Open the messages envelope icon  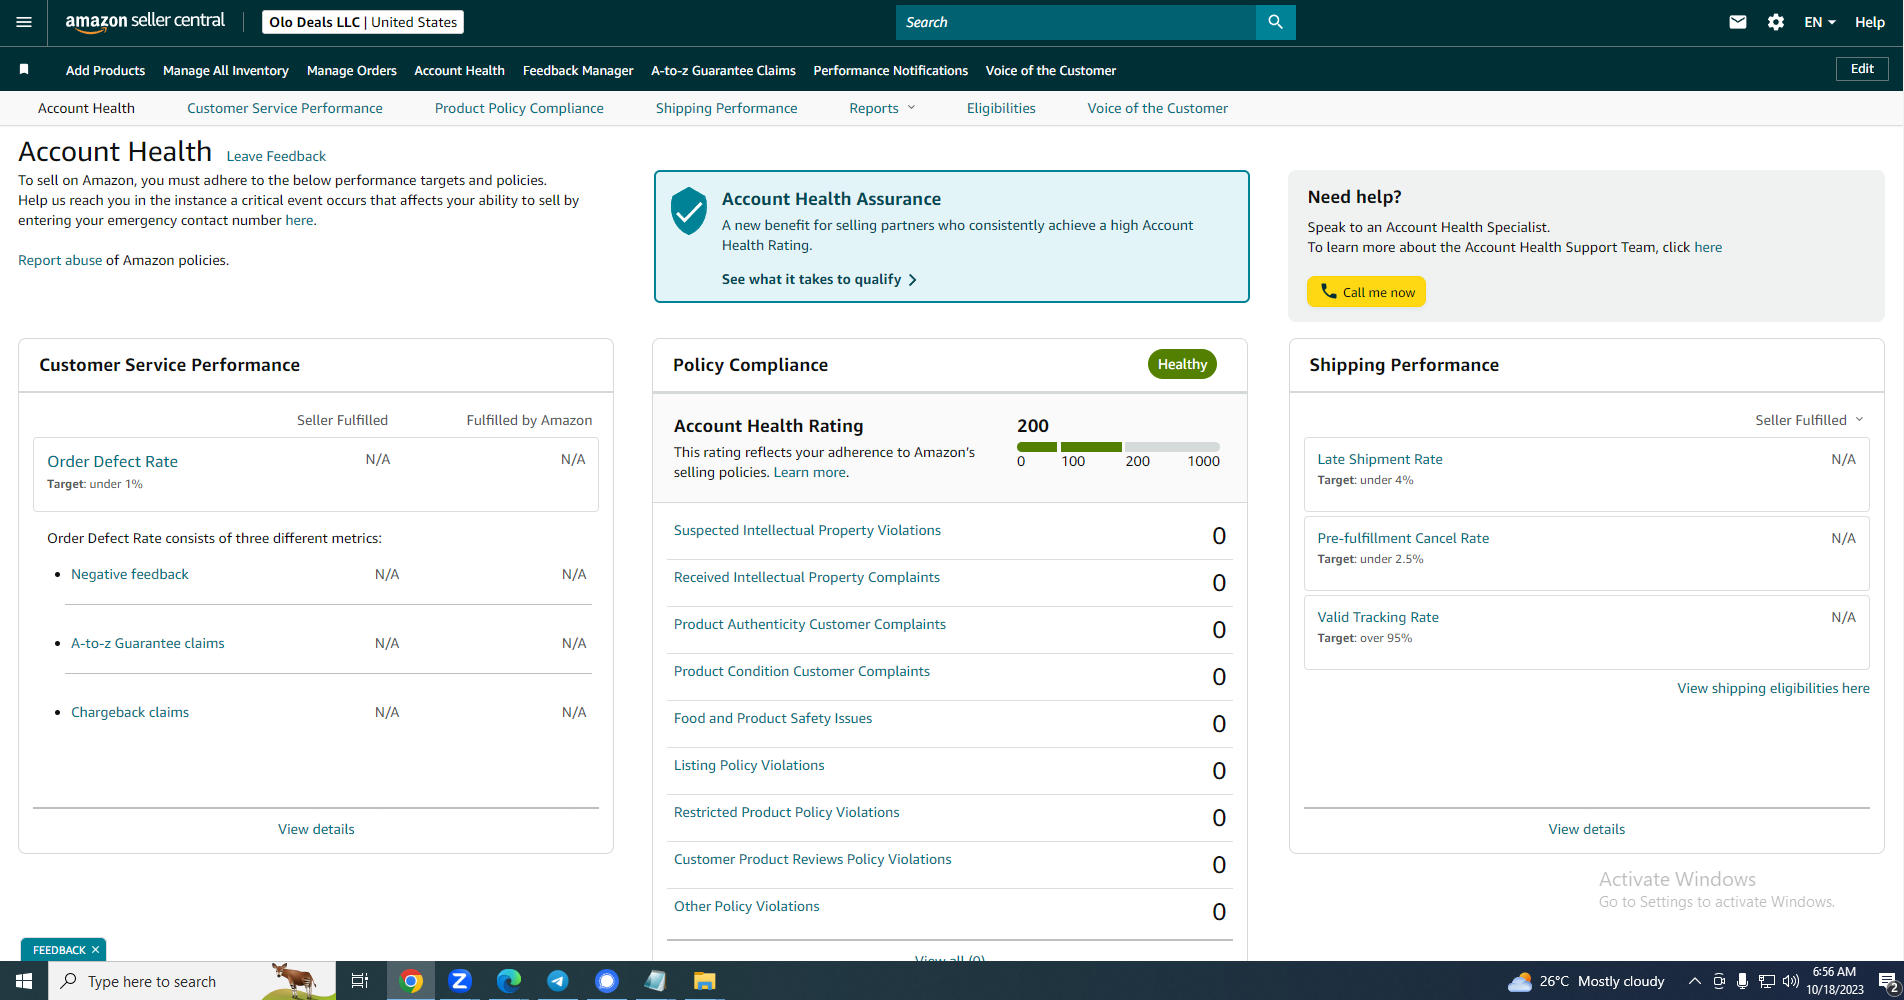coord(1738,22)
